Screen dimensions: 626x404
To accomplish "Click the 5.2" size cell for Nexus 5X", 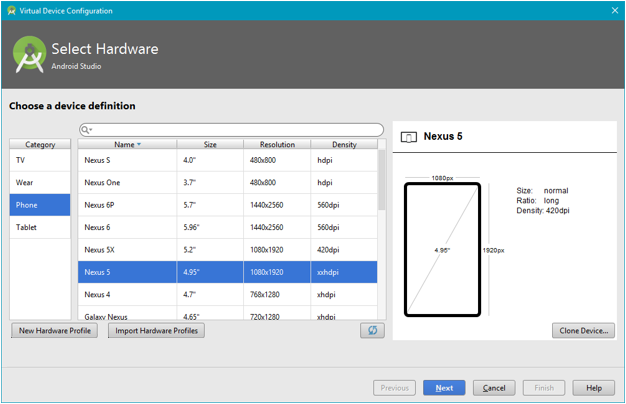I will click(210, 250).
